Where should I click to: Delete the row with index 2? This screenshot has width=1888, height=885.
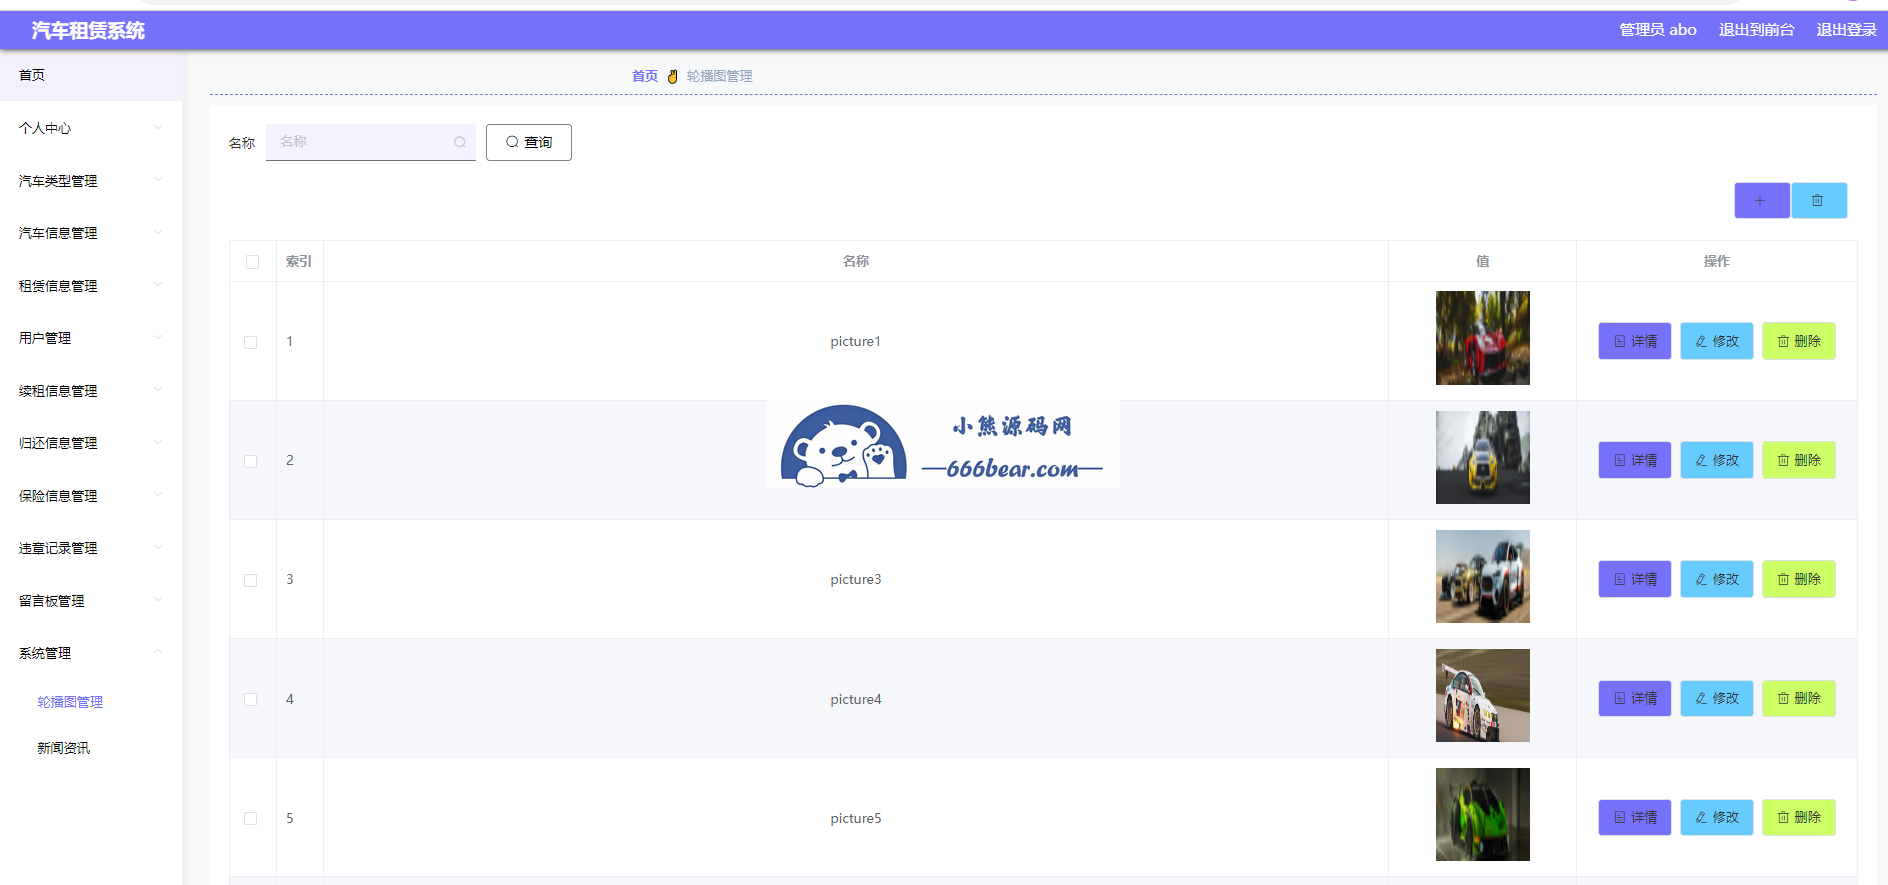(1798, 460)
